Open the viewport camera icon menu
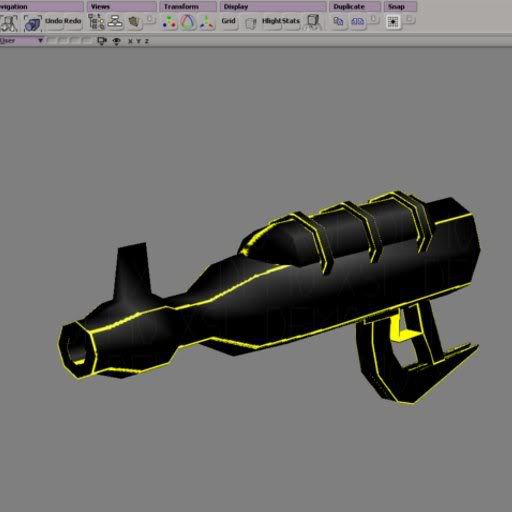512x512 pixels. (x=102, y=41)
